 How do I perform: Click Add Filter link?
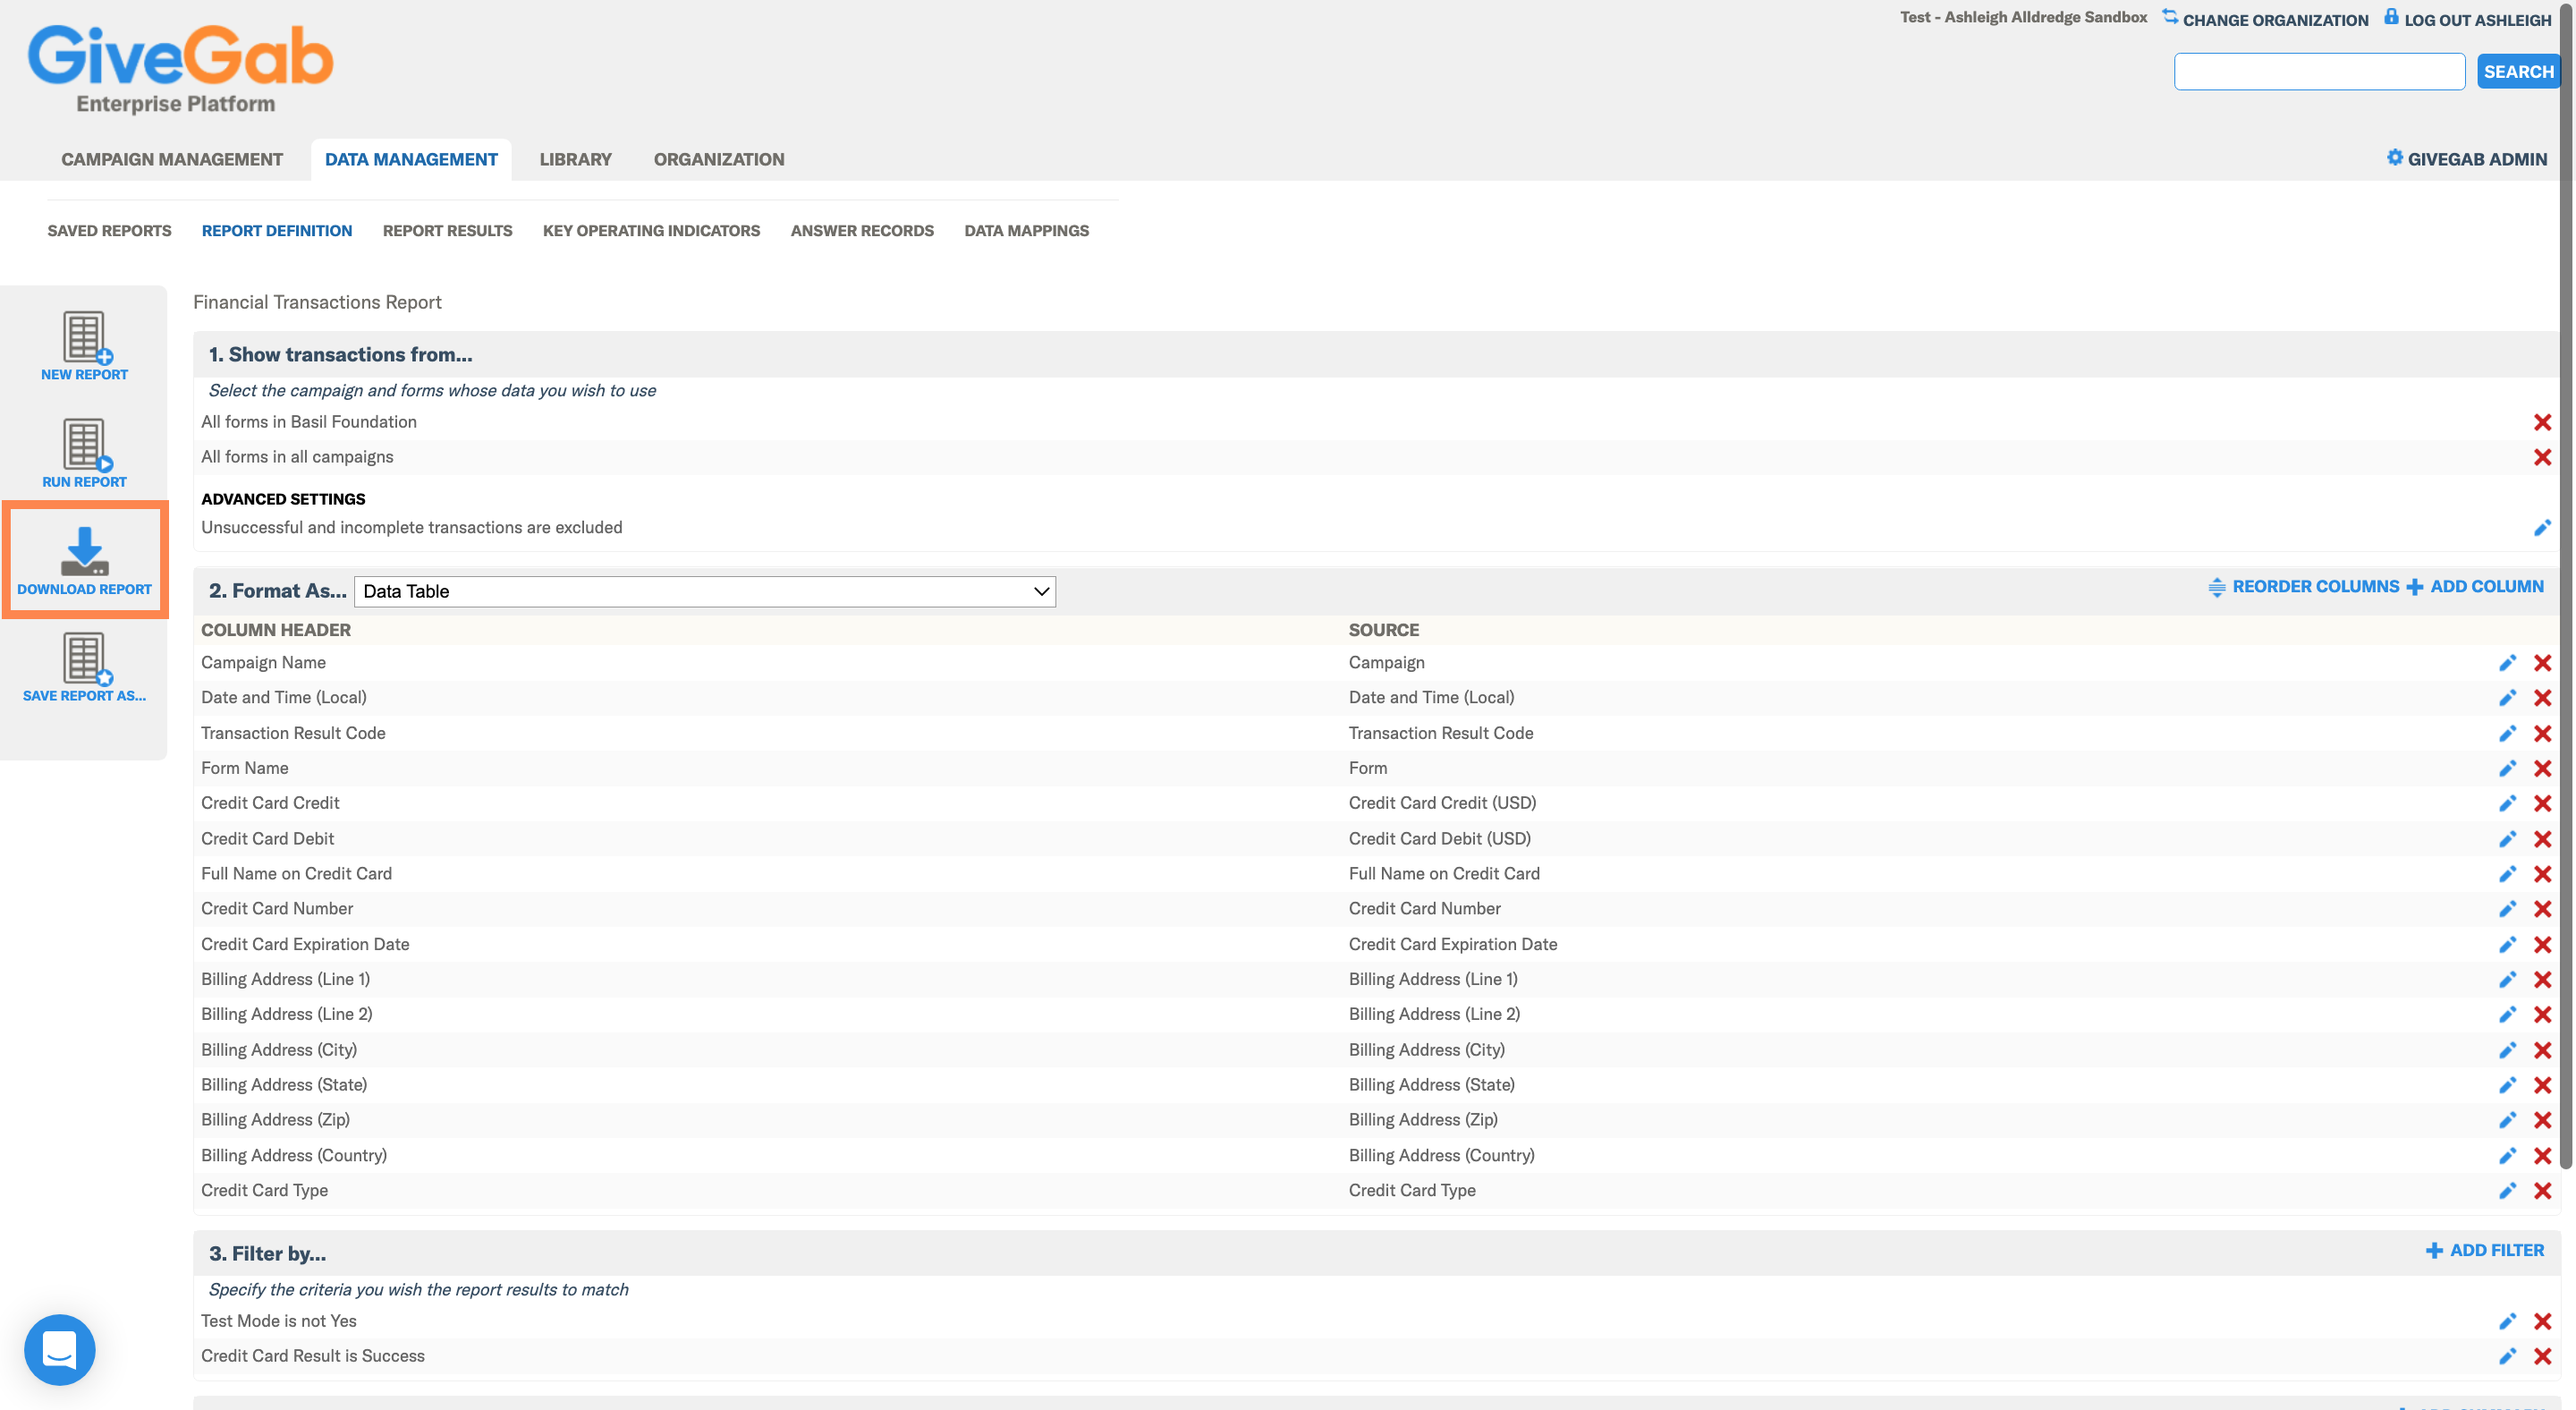(2485, 1250)
